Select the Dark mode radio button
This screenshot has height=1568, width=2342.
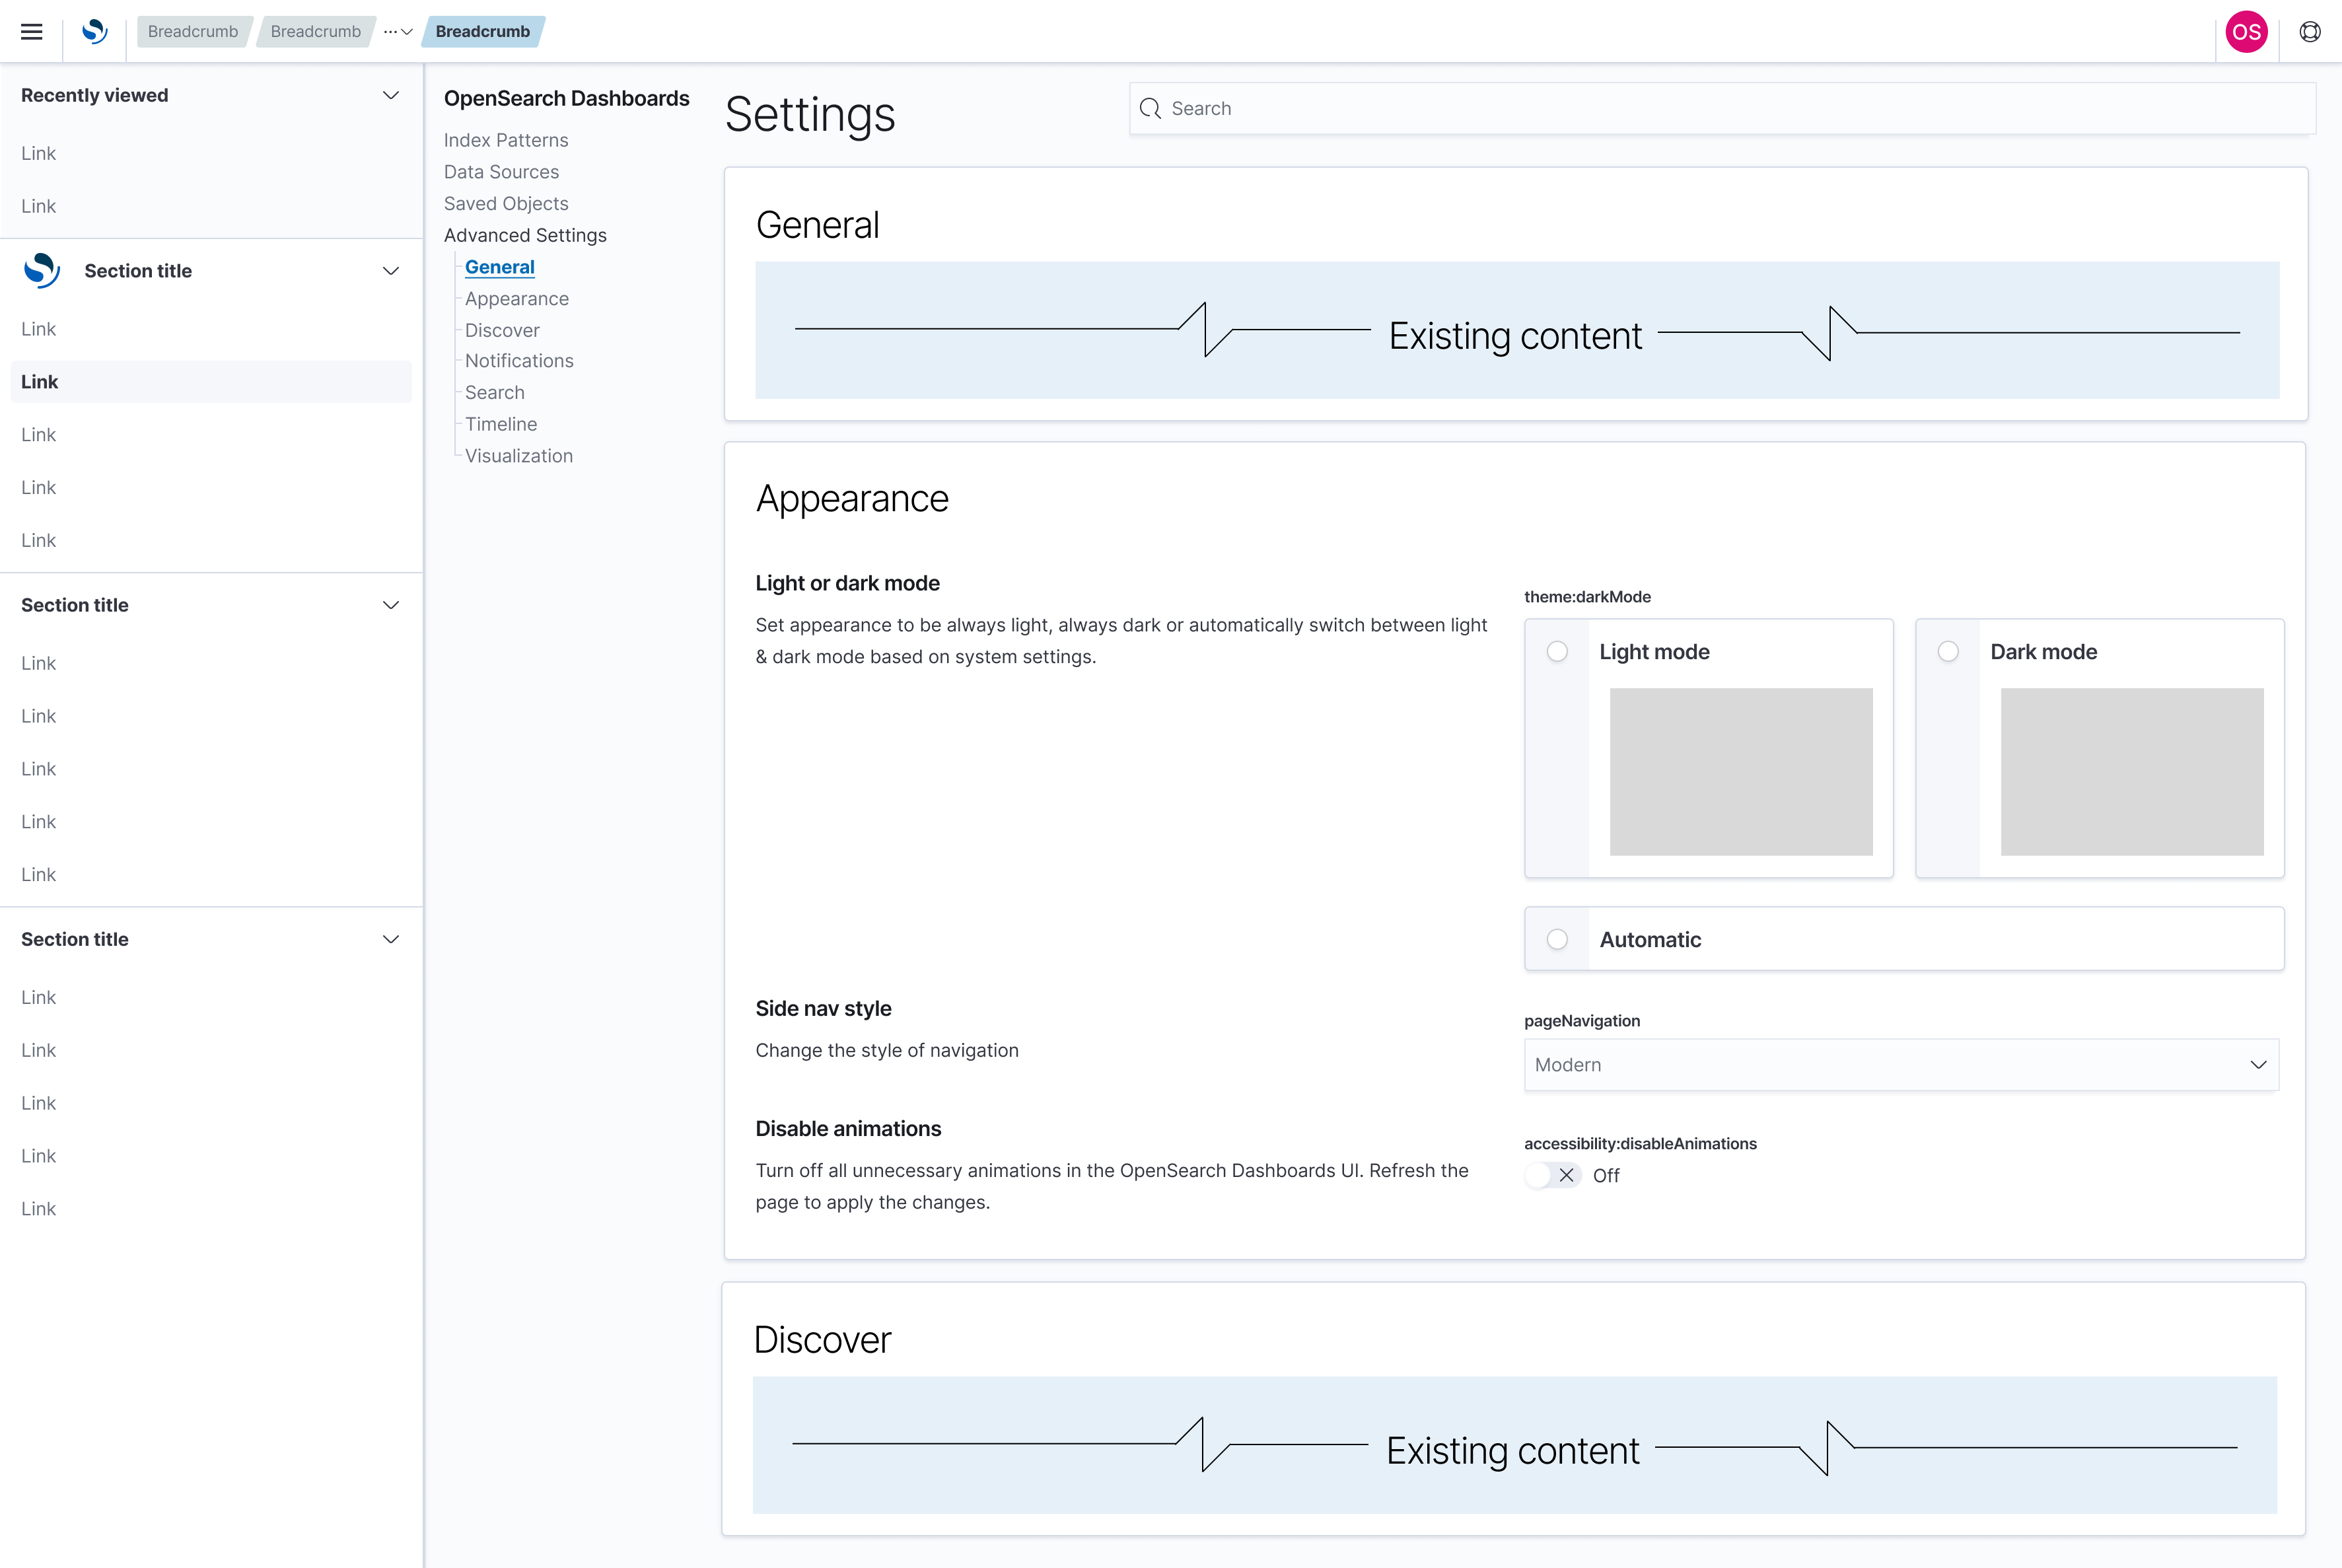(1947, 651)
